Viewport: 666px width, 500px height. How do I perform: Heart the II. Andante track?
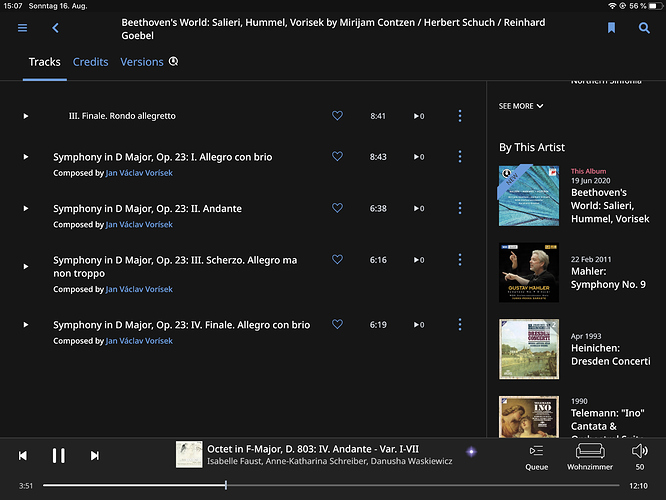337,208
